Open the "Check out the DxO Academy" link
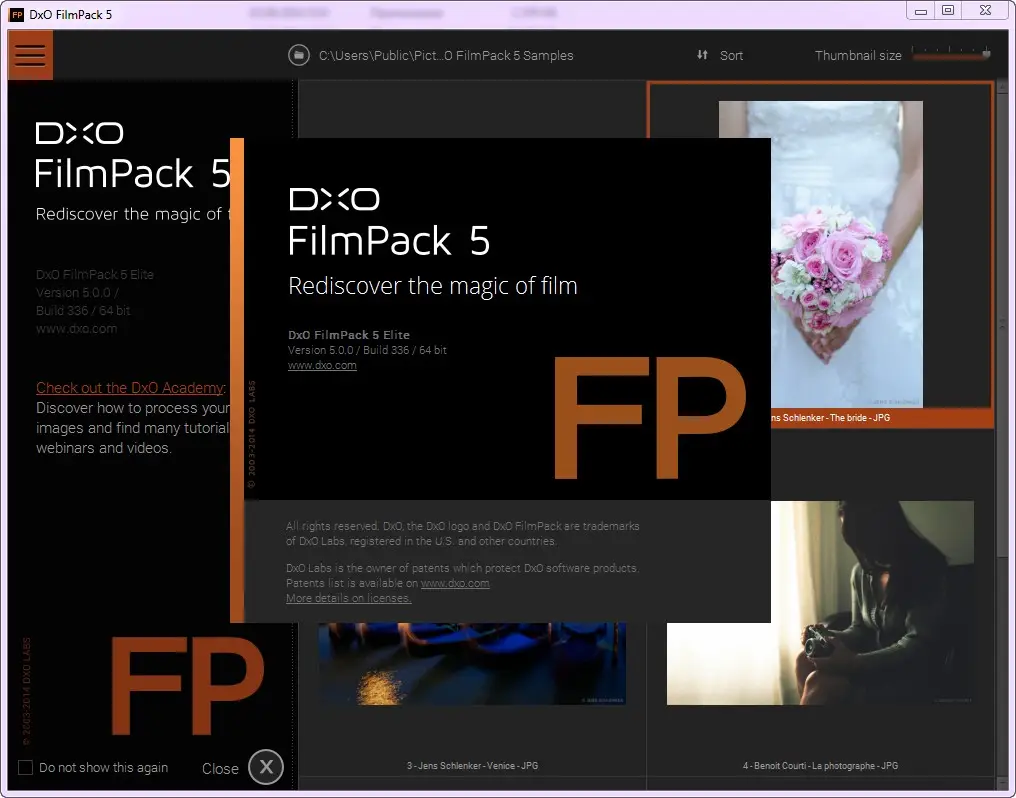The height and width of the screenshot is (798, 1016). pyautogui.click(x=129, y=387)
